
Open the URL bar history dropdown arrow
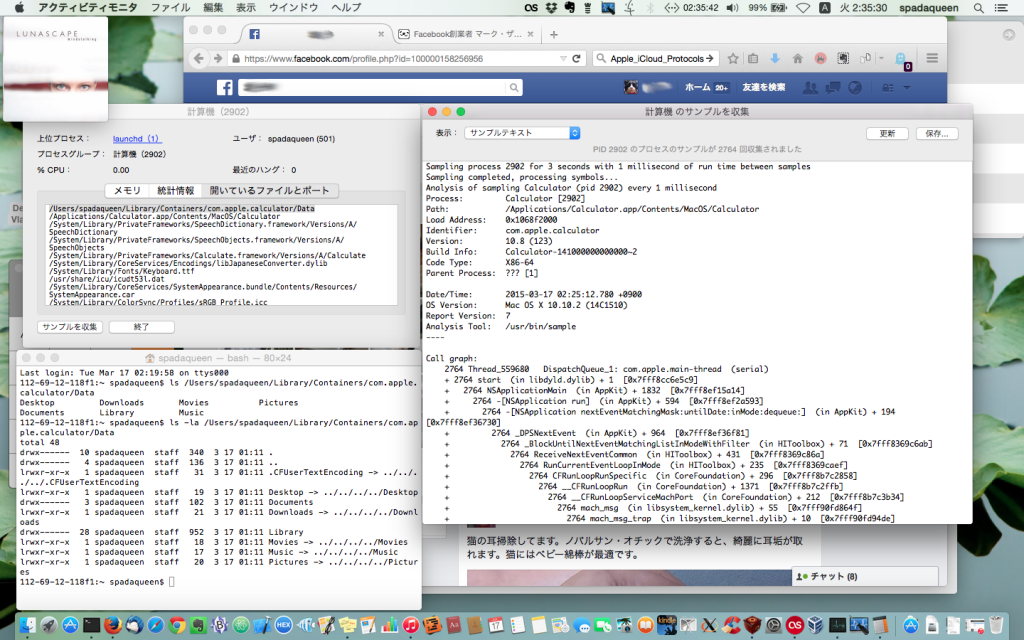click(563, 58)
